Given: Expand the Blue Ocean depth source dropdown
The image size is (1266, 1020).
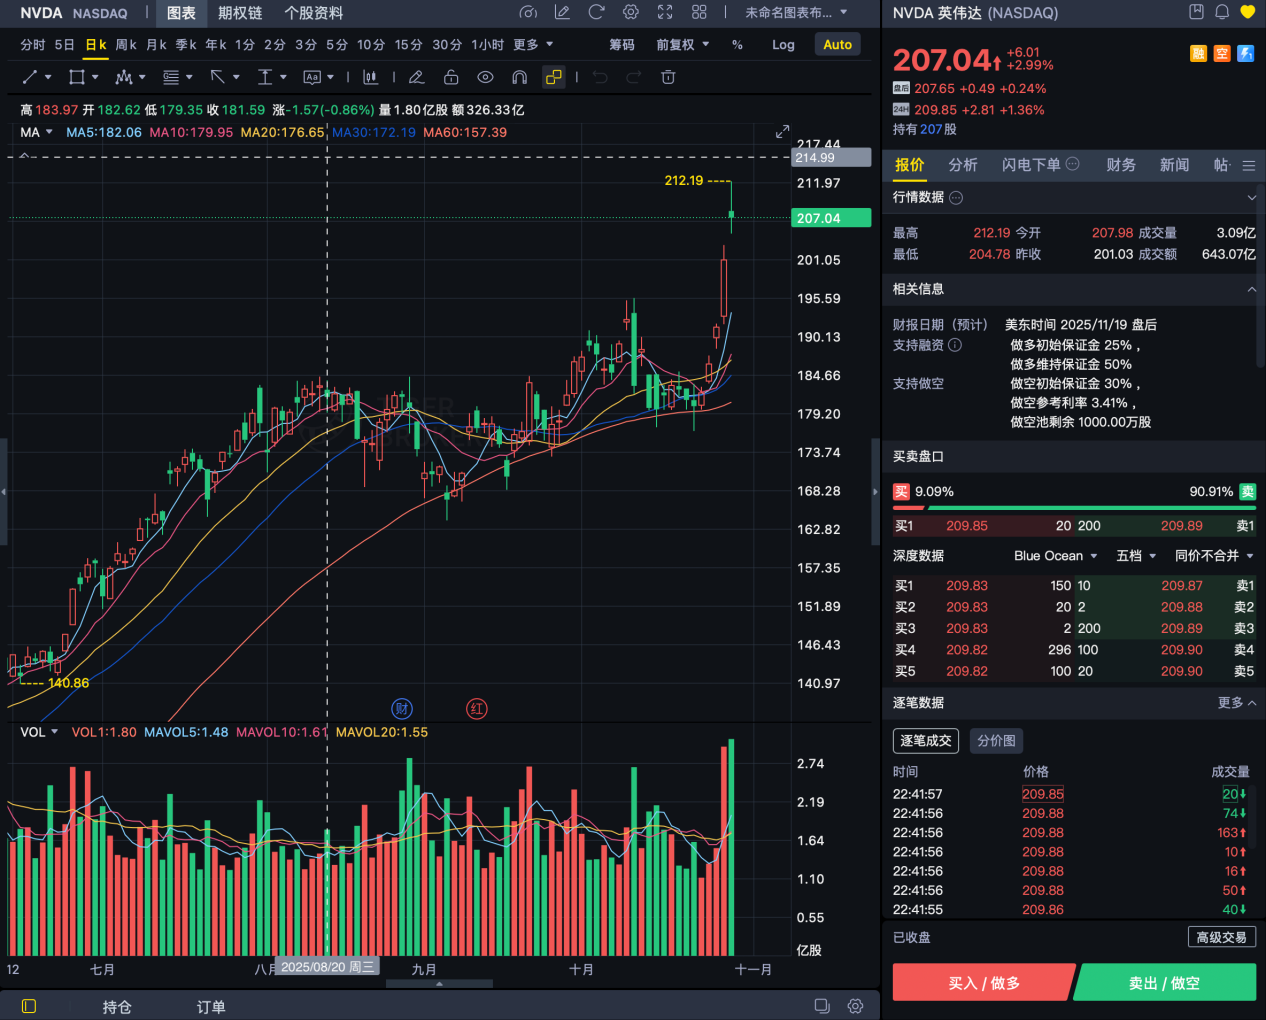Looking at the screenshot, I should coord(1055,556).
